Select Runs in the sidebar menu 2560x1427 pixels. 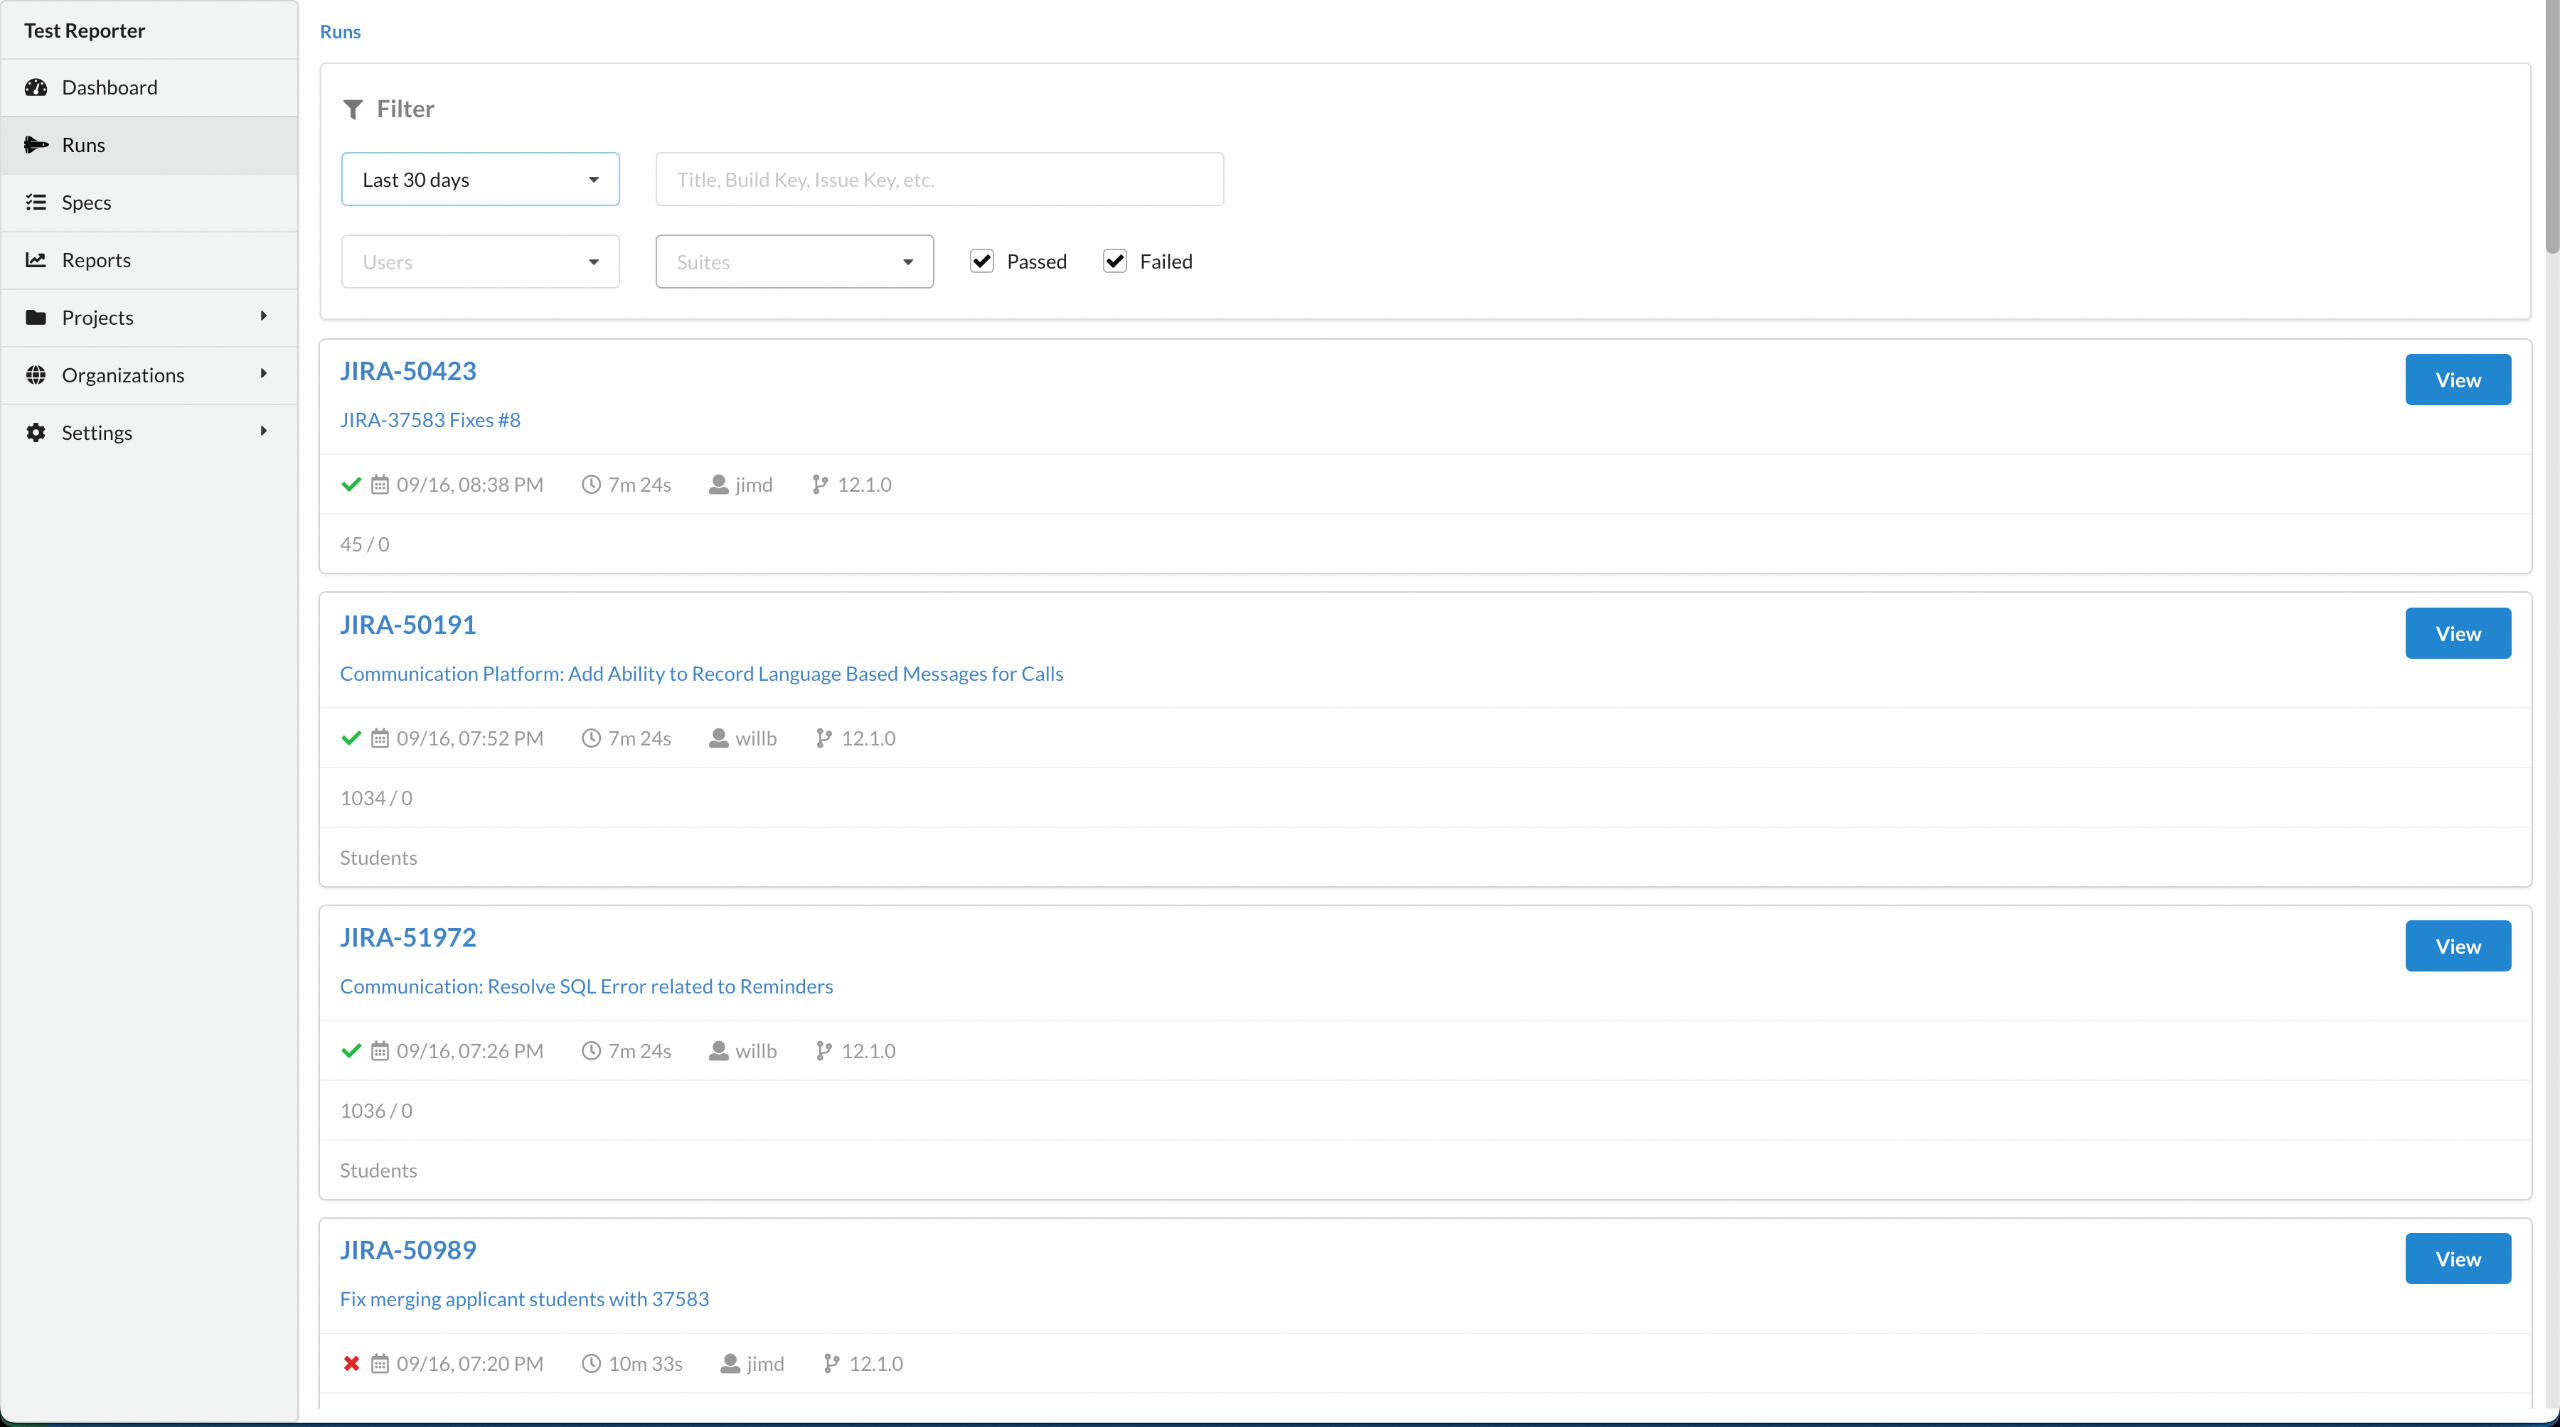click(84, 145)
